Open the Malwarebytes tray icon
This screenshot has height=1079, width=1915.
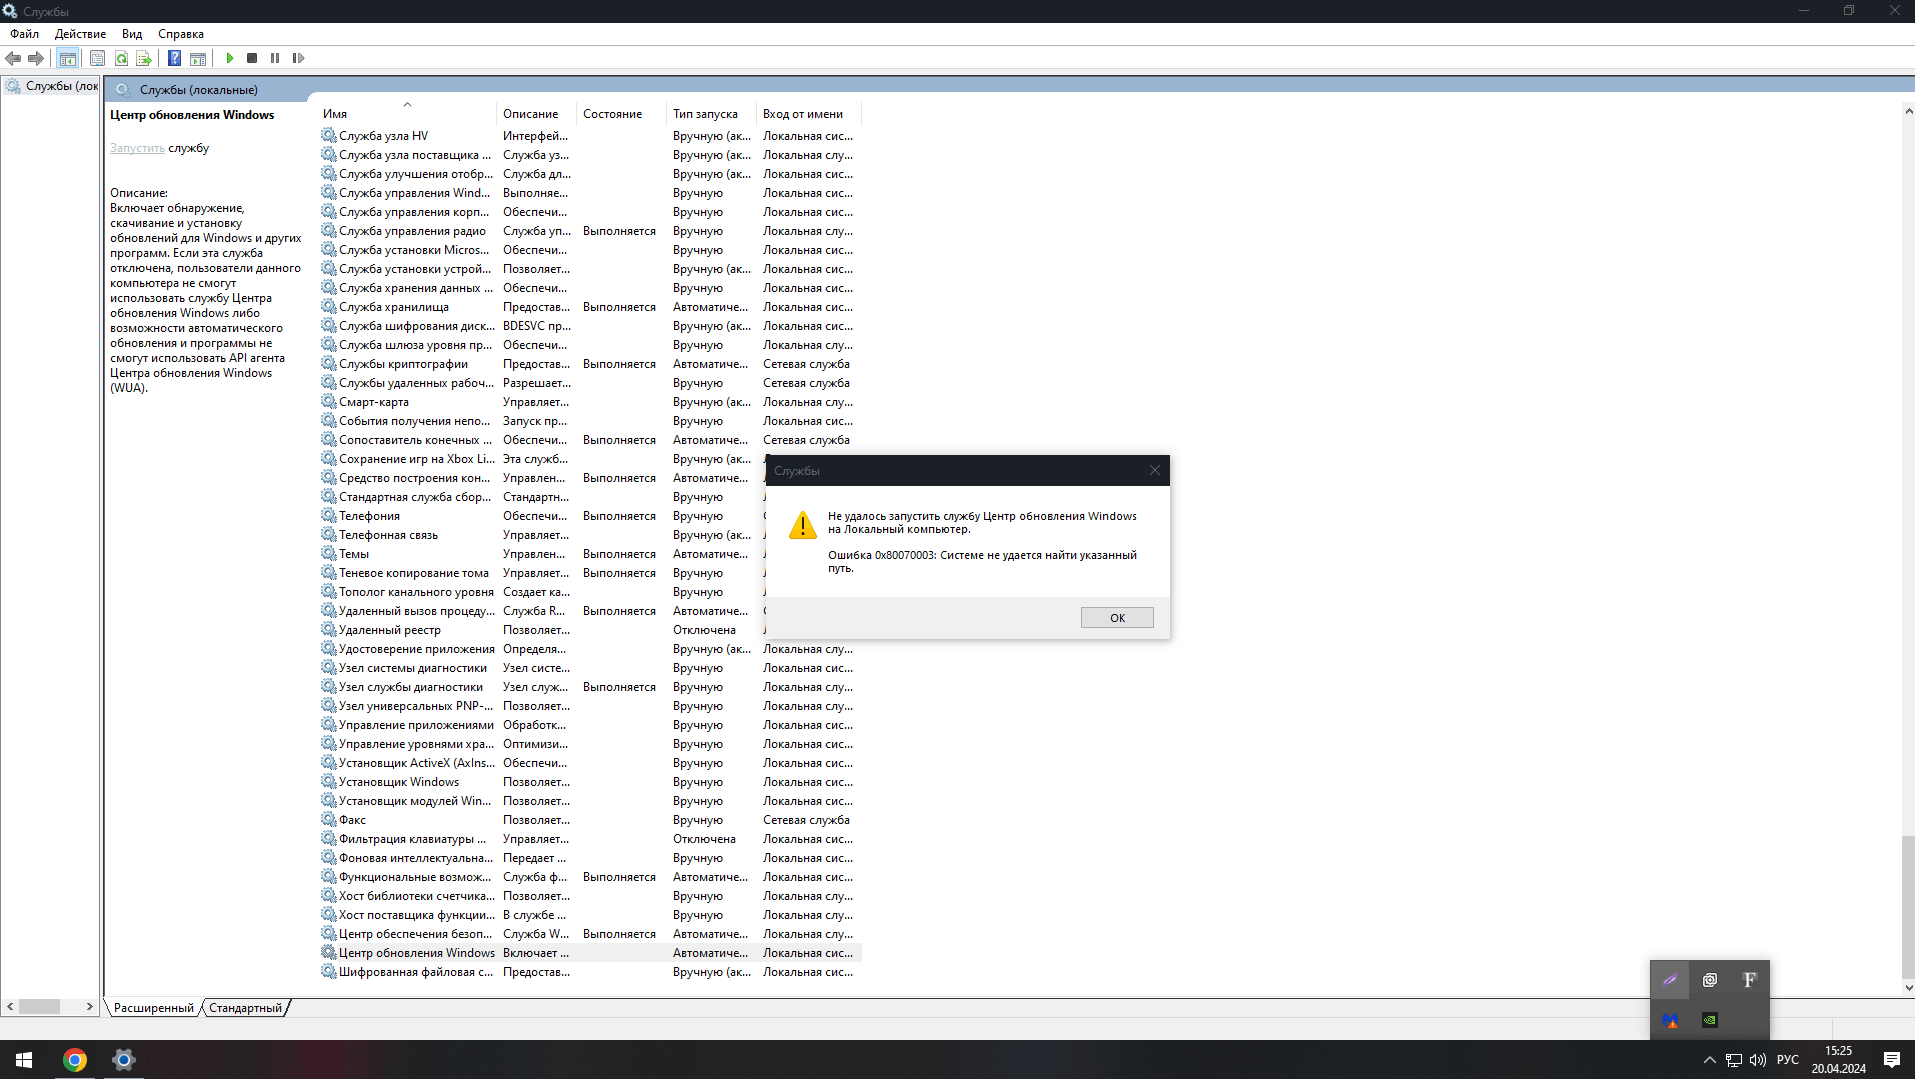[1670, 1020]
